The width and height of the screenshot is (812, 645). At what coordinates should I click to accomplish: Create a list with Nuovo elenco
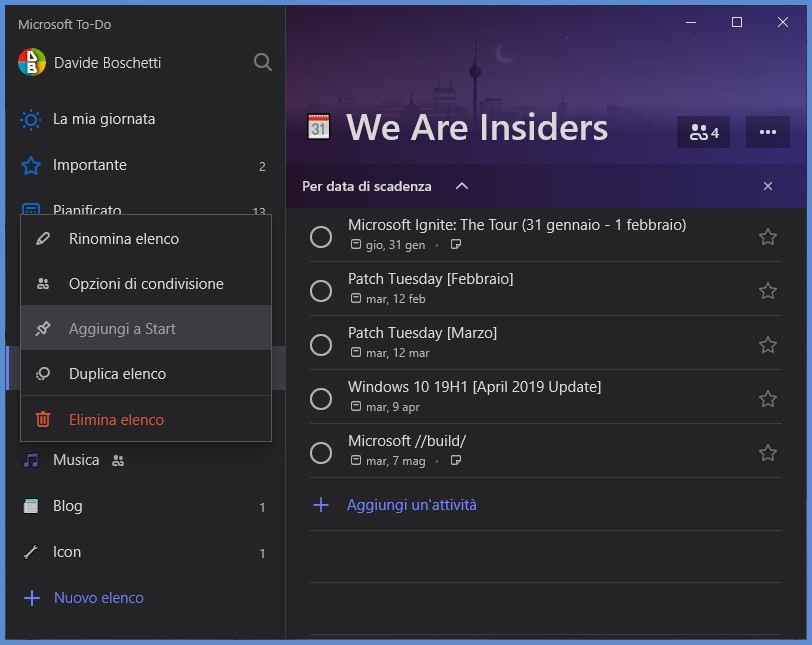pyautogui.click(x=98, y=598)
